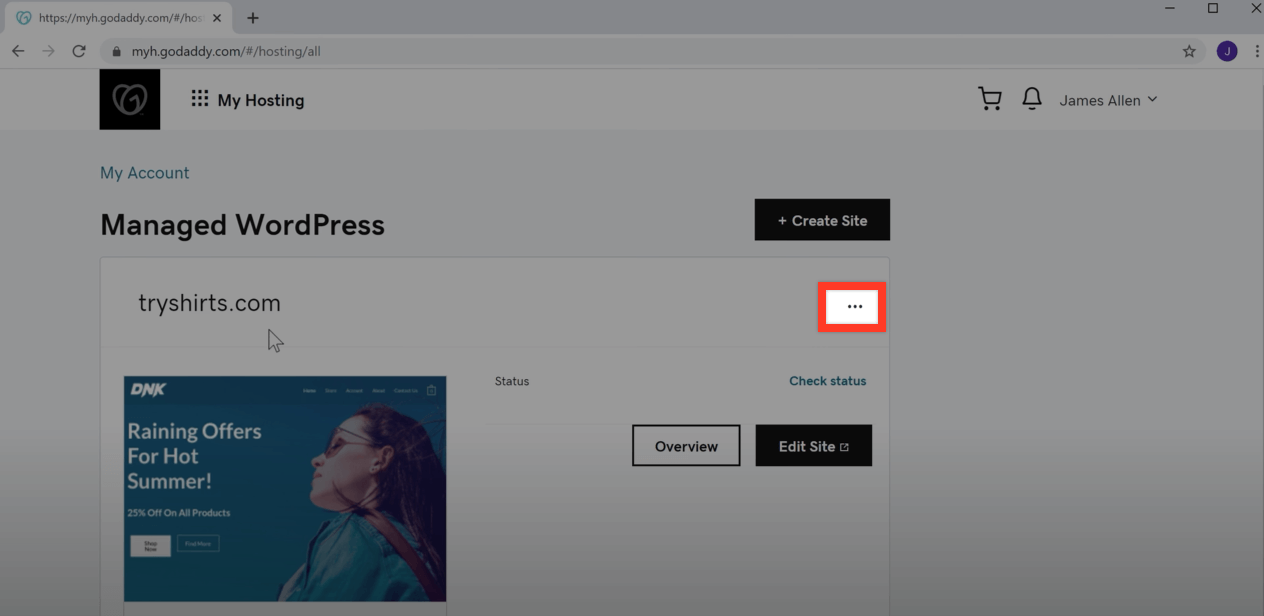The height and width of the screenshot is (616, 1264).
Task: Click the Edit Site button
Action: pos(813,446)
